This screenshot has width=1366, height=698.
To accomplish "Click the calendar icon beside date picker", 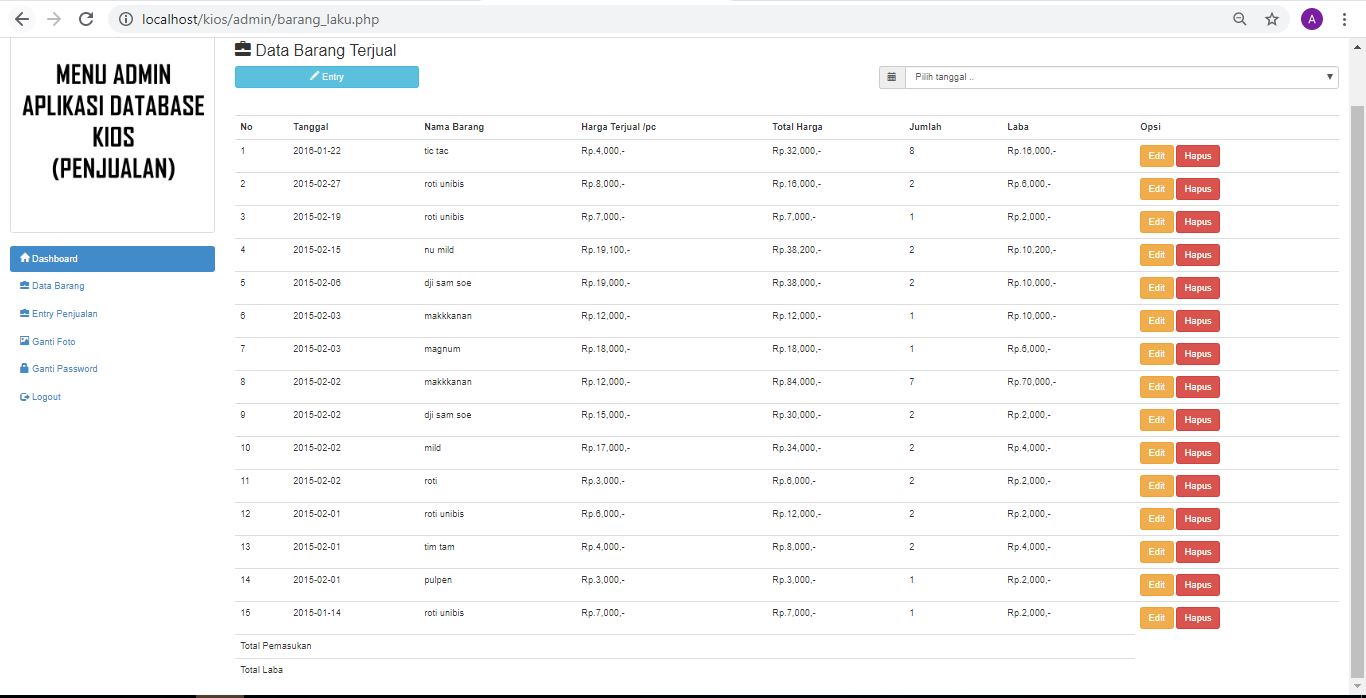I will point(892,77).
